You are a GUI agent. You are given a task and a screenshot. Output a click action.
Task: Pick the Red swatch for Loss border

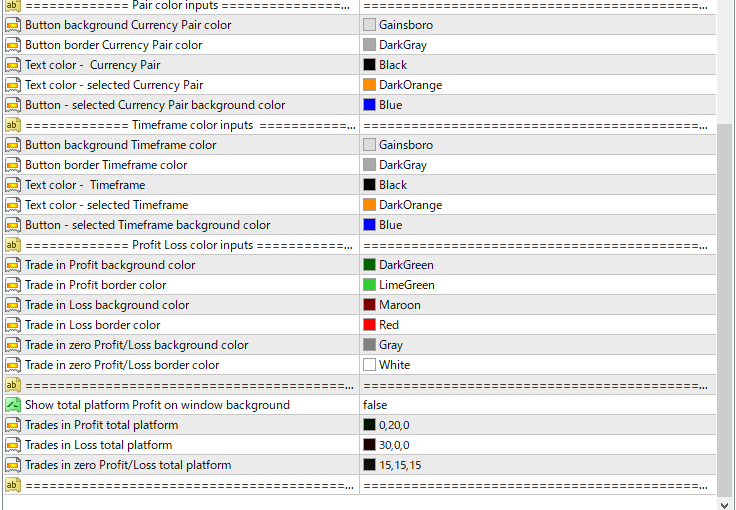pyautogui.click(x=369, y=325)
